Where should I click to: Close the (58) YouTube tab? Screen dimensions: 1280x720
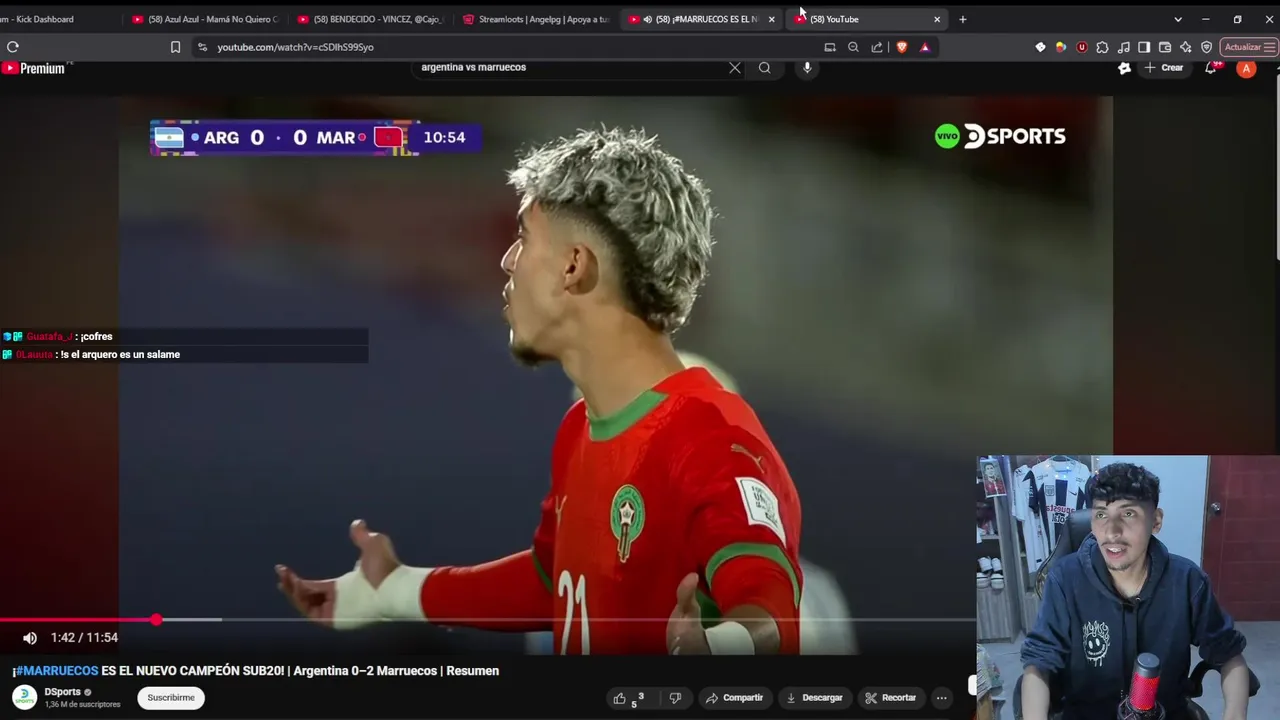click(x=937, y=19)
